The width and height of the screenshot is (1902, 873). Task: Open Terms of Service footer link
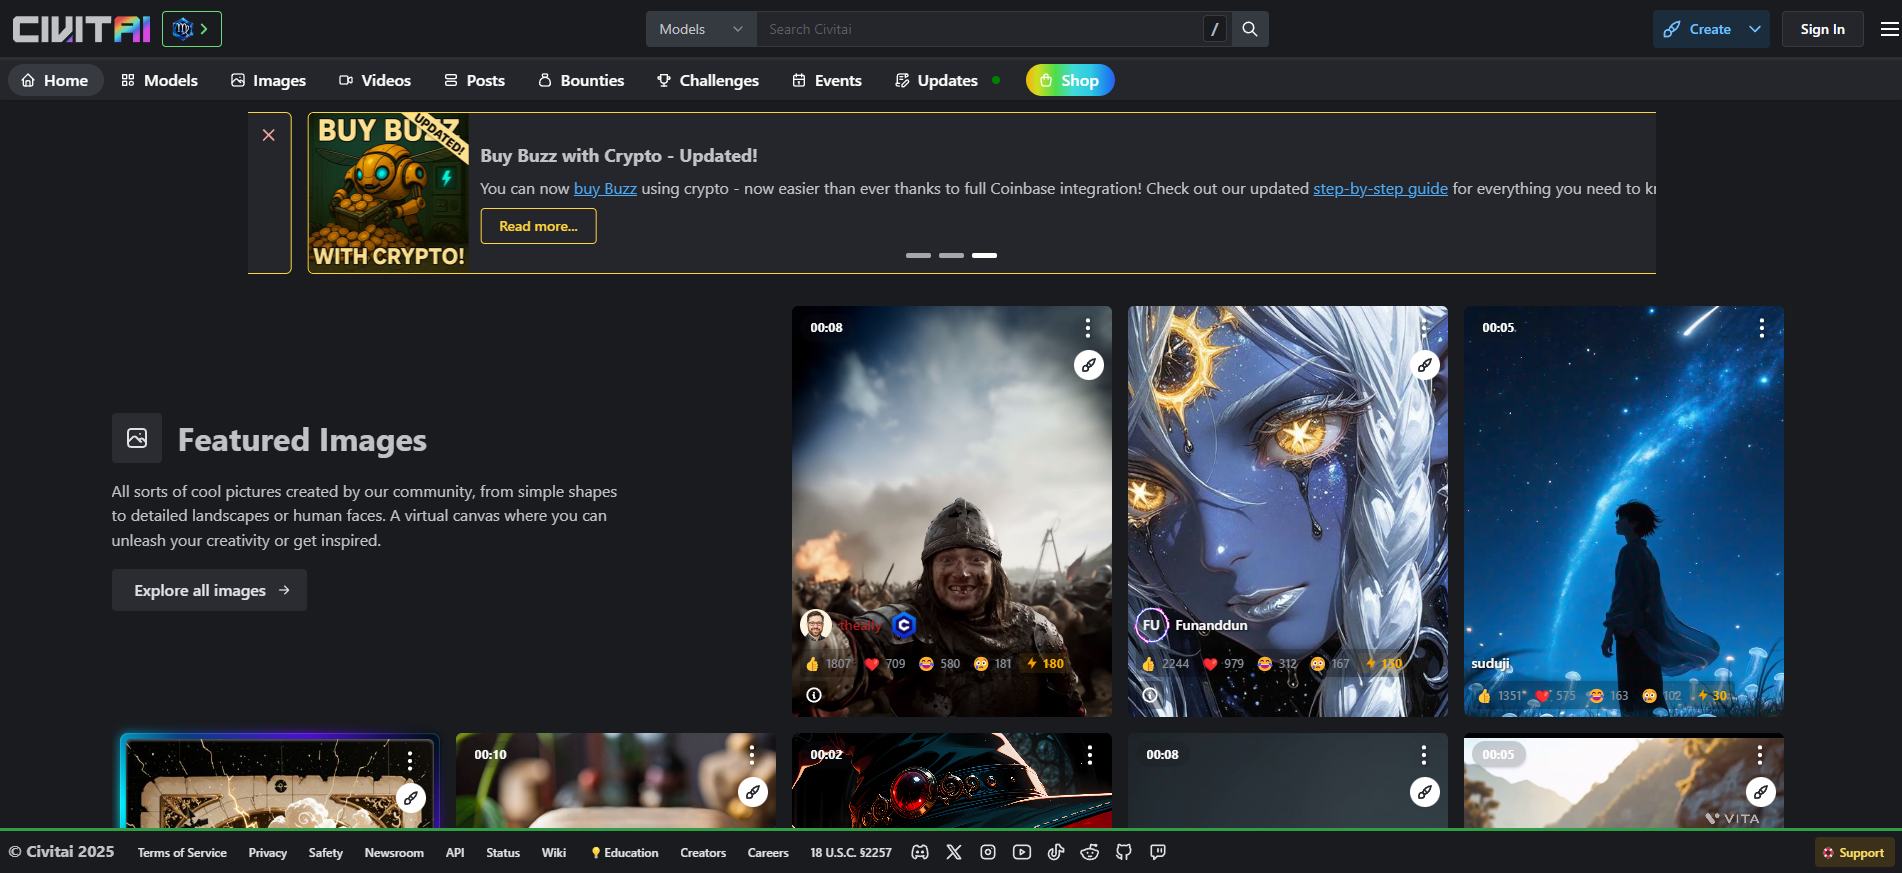182,853
